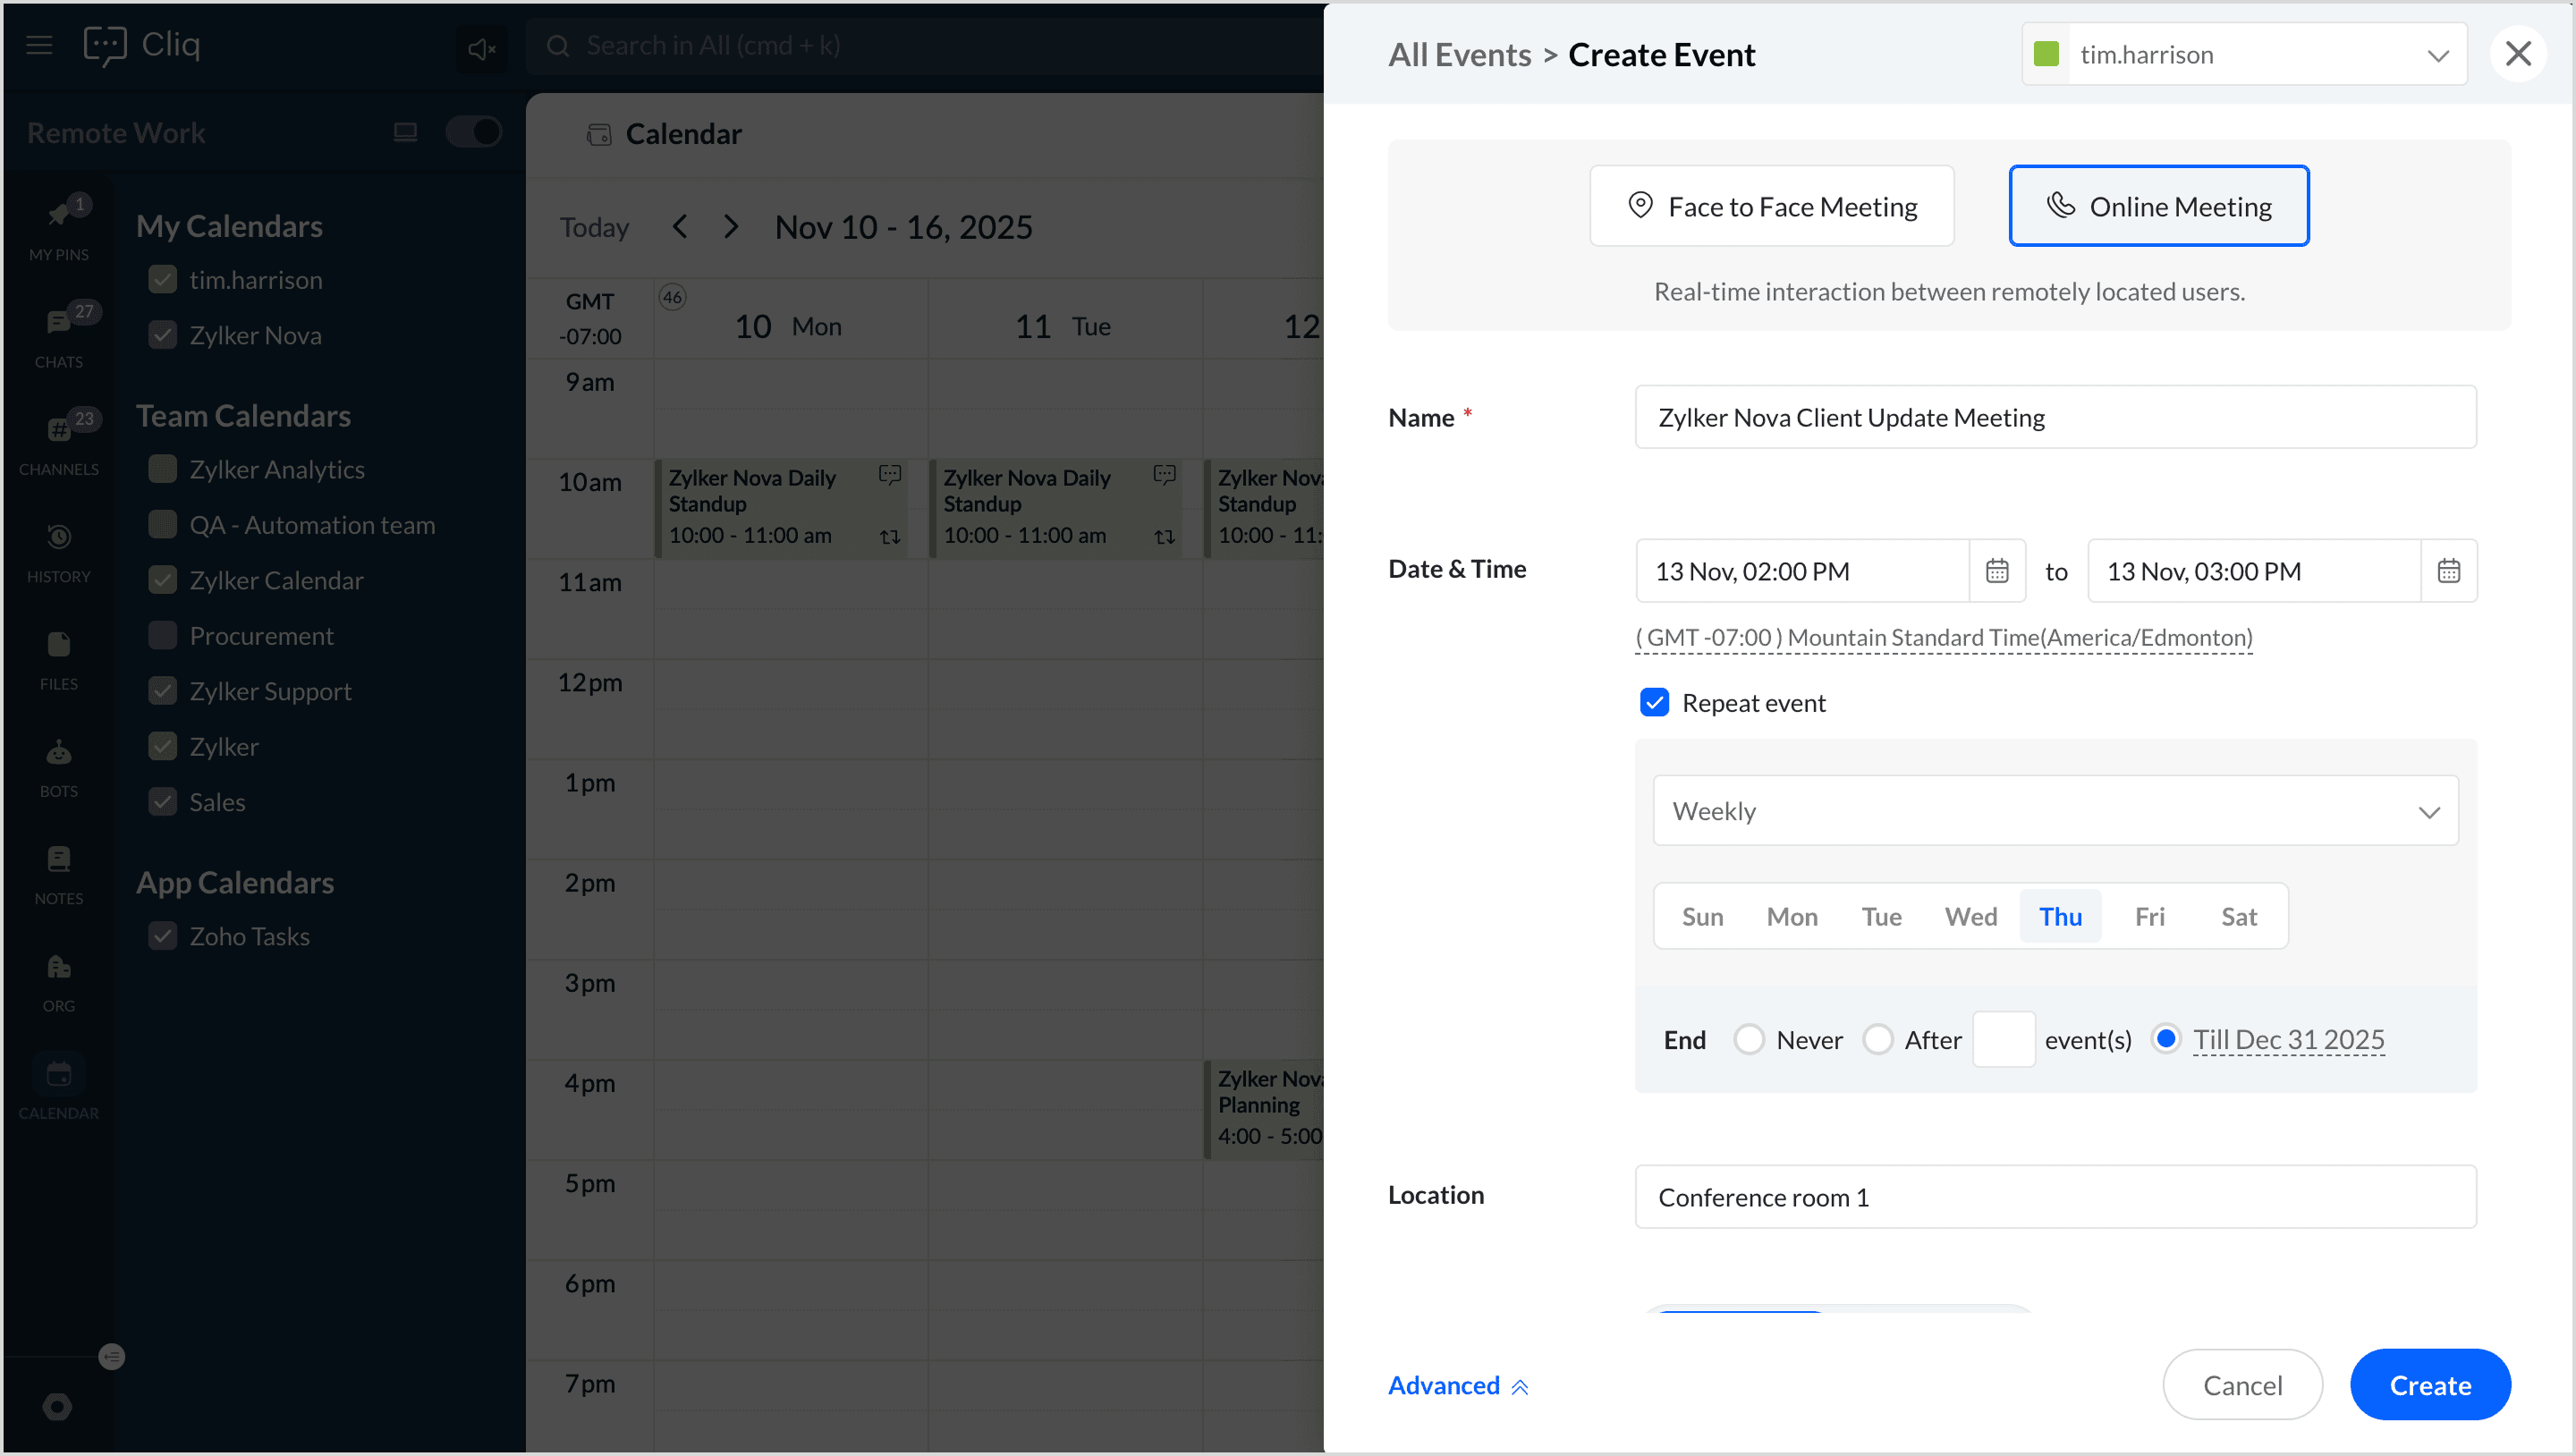
Task: Select the Never end radio option
Action: click(1749, 1040)
